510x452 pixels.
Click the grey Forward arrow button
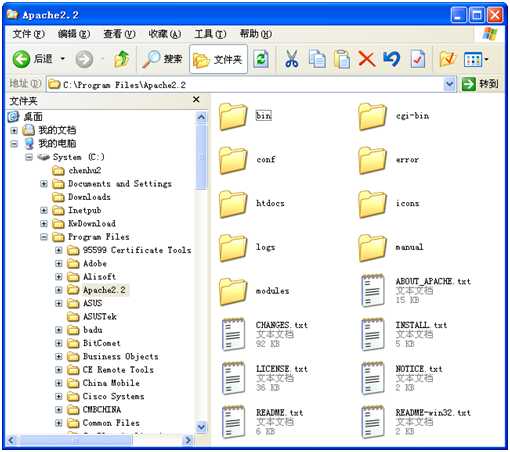click(84, 59)
